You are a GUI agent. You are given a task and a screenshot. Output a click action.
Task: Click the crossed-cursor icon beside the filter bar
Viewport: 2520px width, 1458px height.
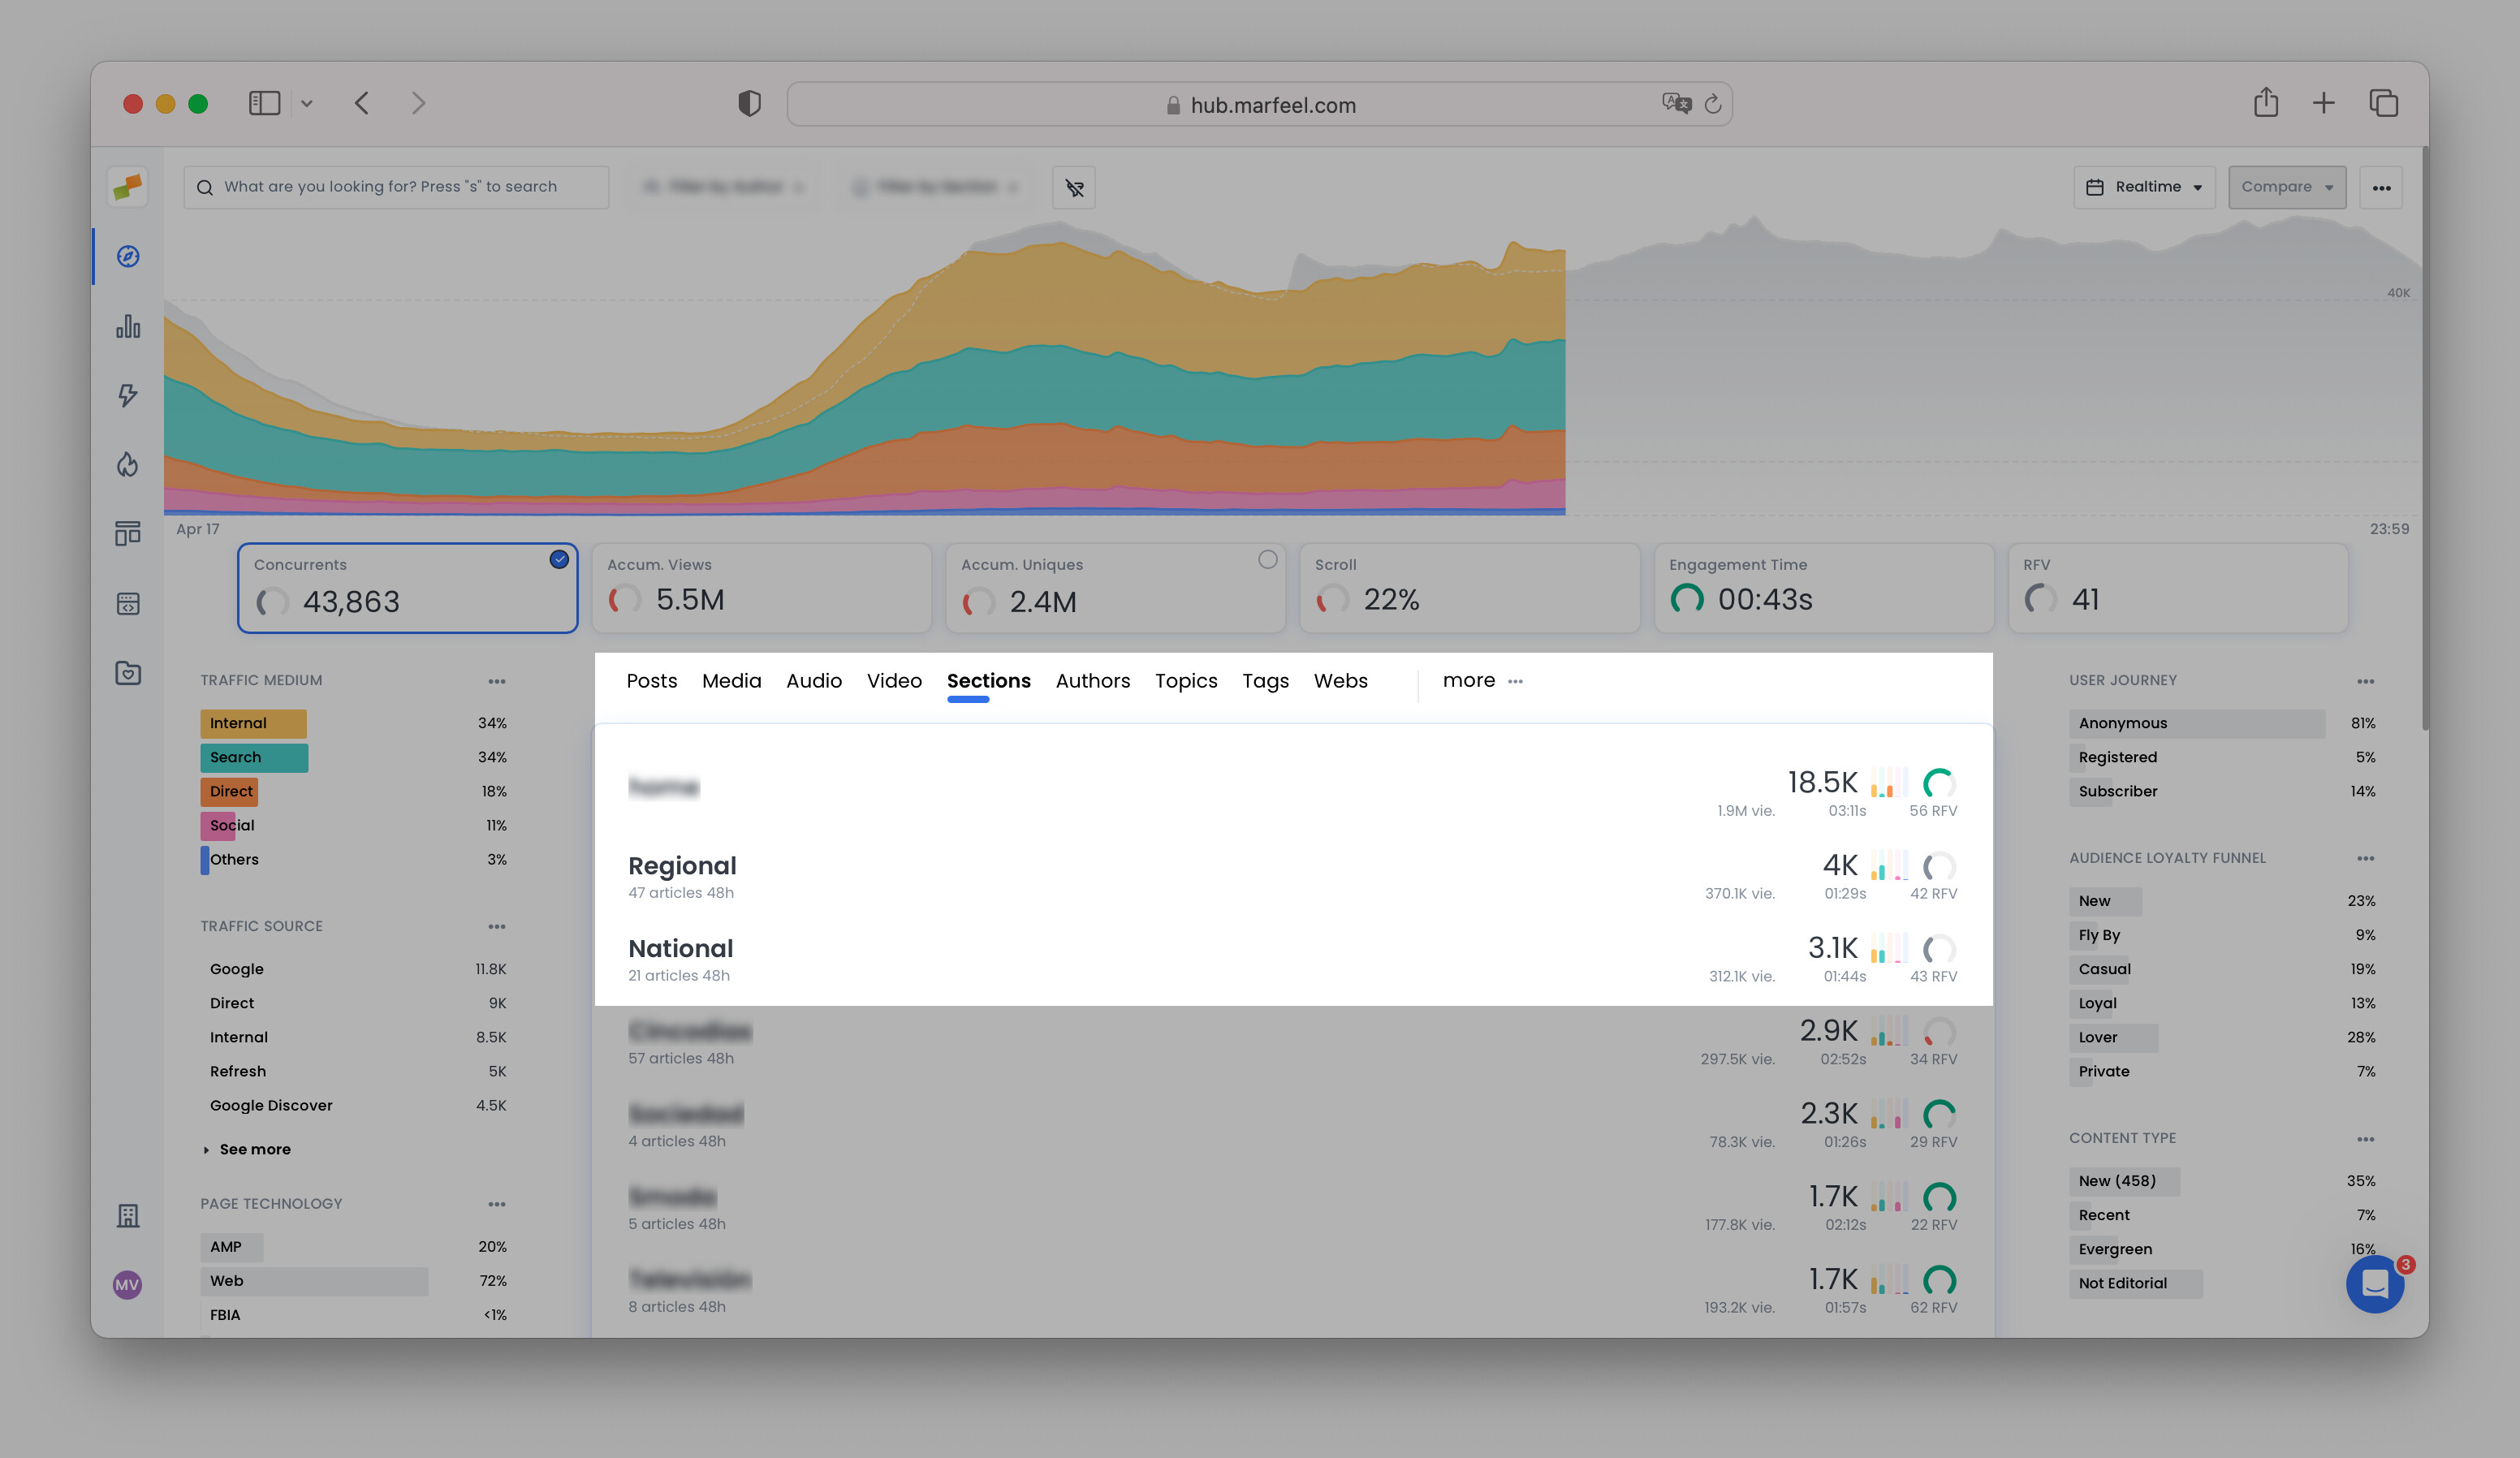coord(1073,187)
